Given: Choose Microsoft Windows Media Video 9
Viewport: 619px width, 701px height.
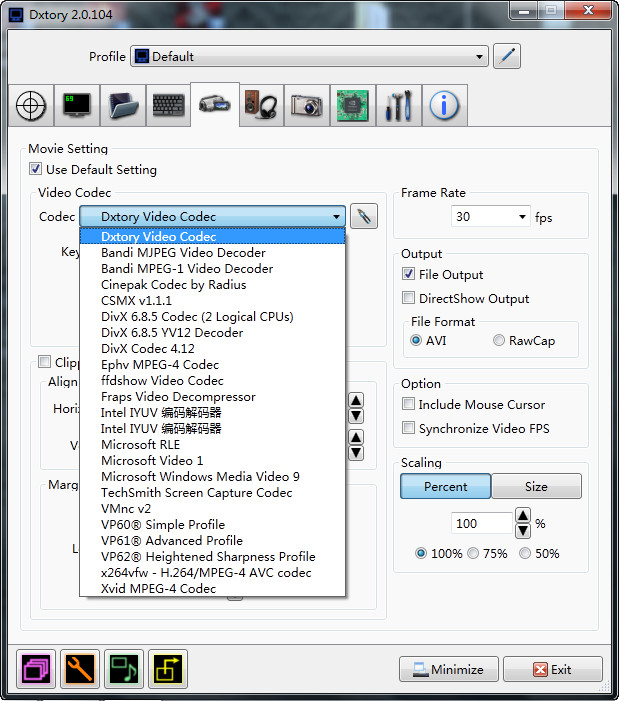Looking at the screenshot, I should coord(212,477).
